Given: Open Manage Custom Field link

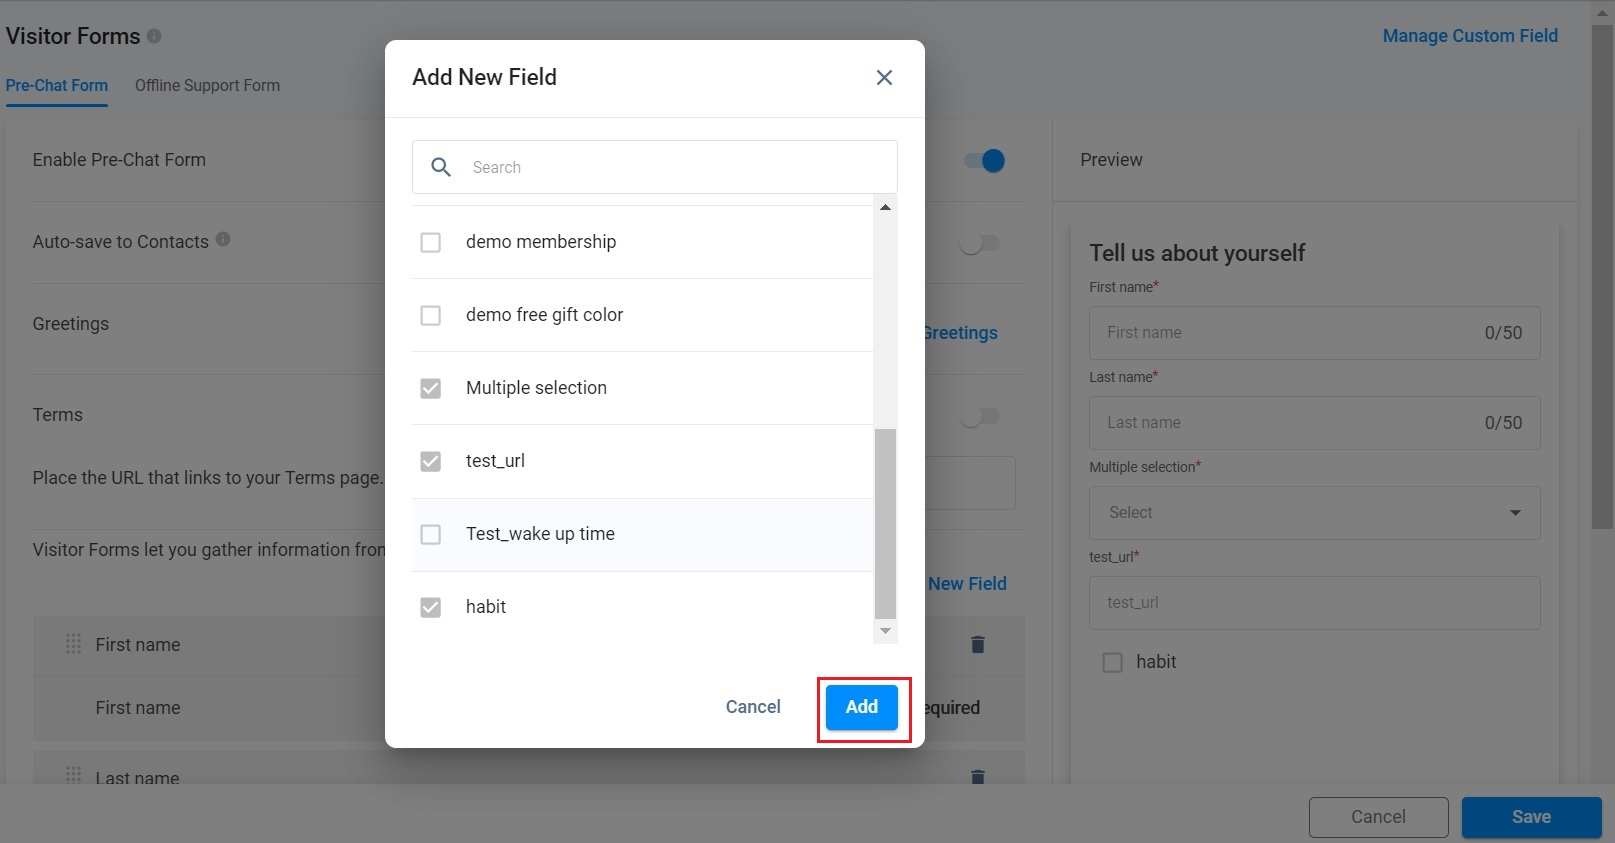Looking at the screenshot, I should pos(1469,36).
